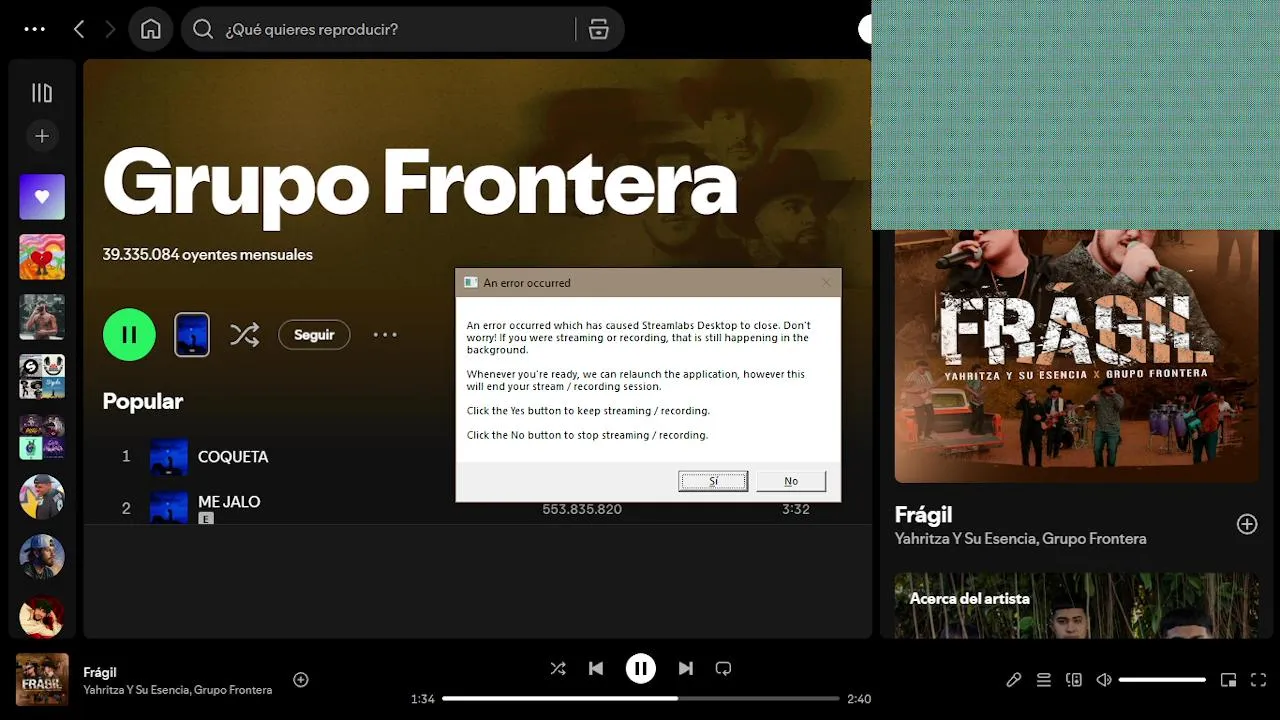Open the play queue icon
This screenshot has height=720, width=1280.
point(1044,680)
